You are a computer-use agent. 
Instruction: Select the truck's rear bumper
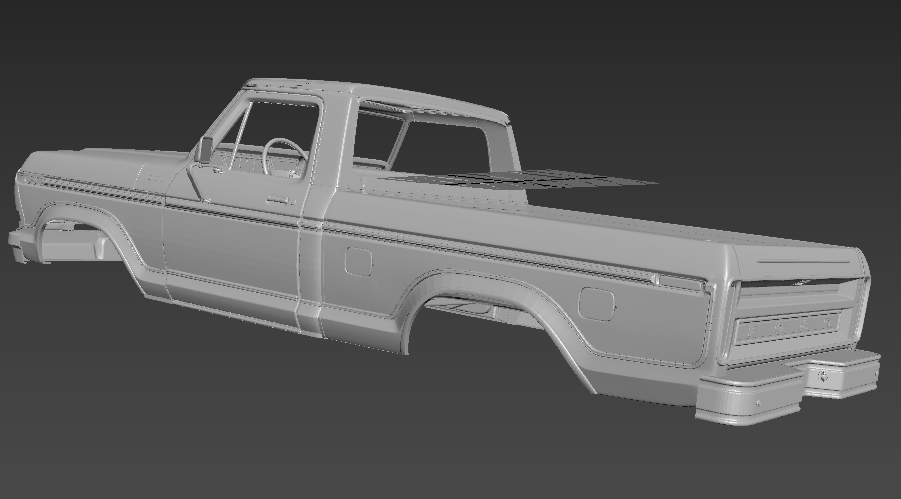(x=787, y=387)
